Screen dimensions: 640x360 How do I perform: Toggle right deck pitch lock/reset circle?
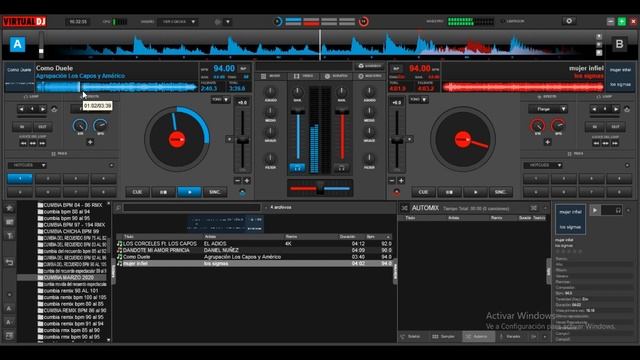(x=397, y=192)
